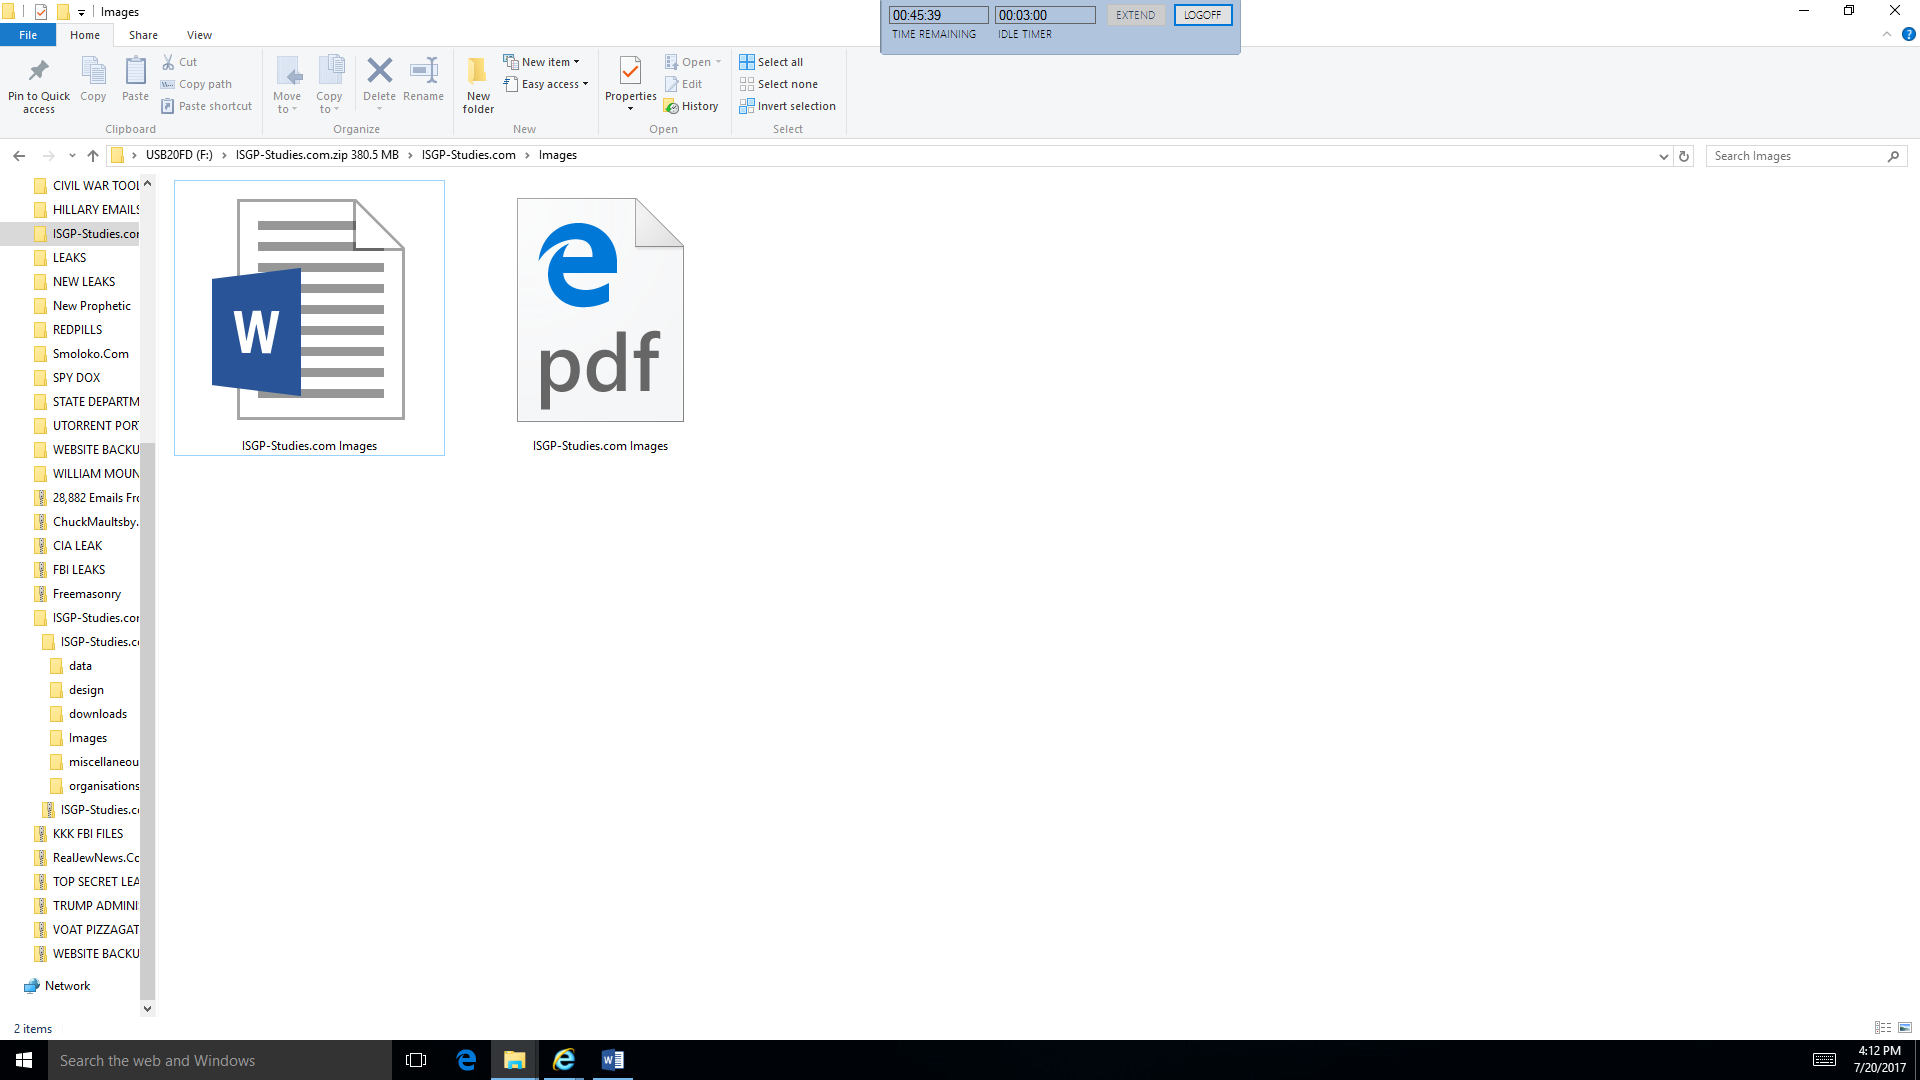Open the Move to menu

(x=287, y=85)
